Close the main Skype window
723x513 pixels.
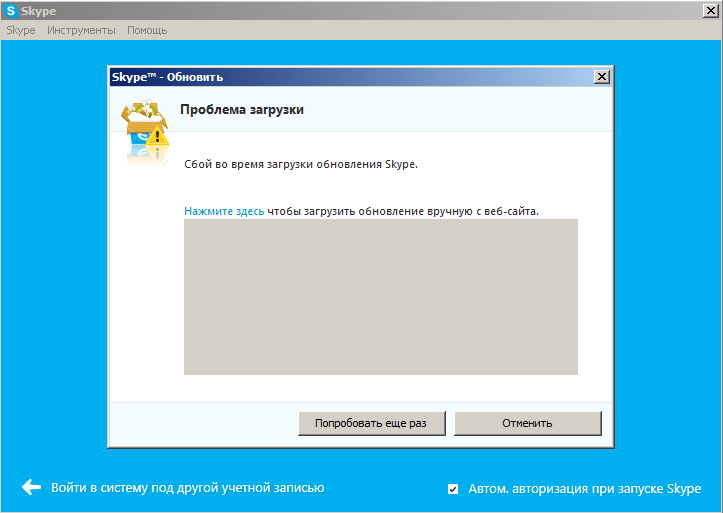click(x=711, y=10)
